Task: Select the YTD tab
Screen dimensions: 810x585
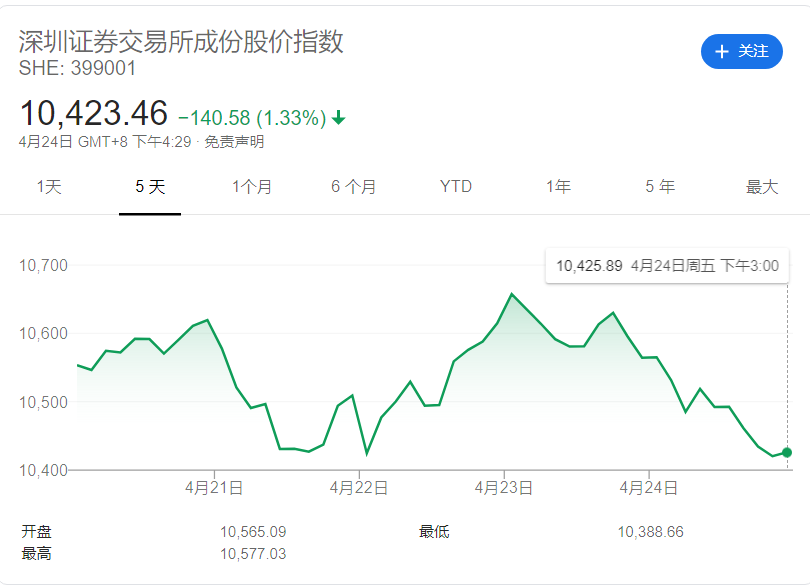Action: point(456,187)
